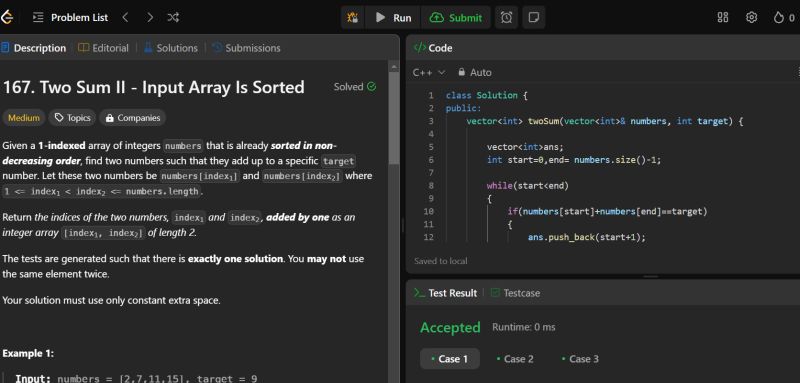Image resolution: width=800 pixels, height=383 pixels.
Task: Run the code
Action: [393, 17]
